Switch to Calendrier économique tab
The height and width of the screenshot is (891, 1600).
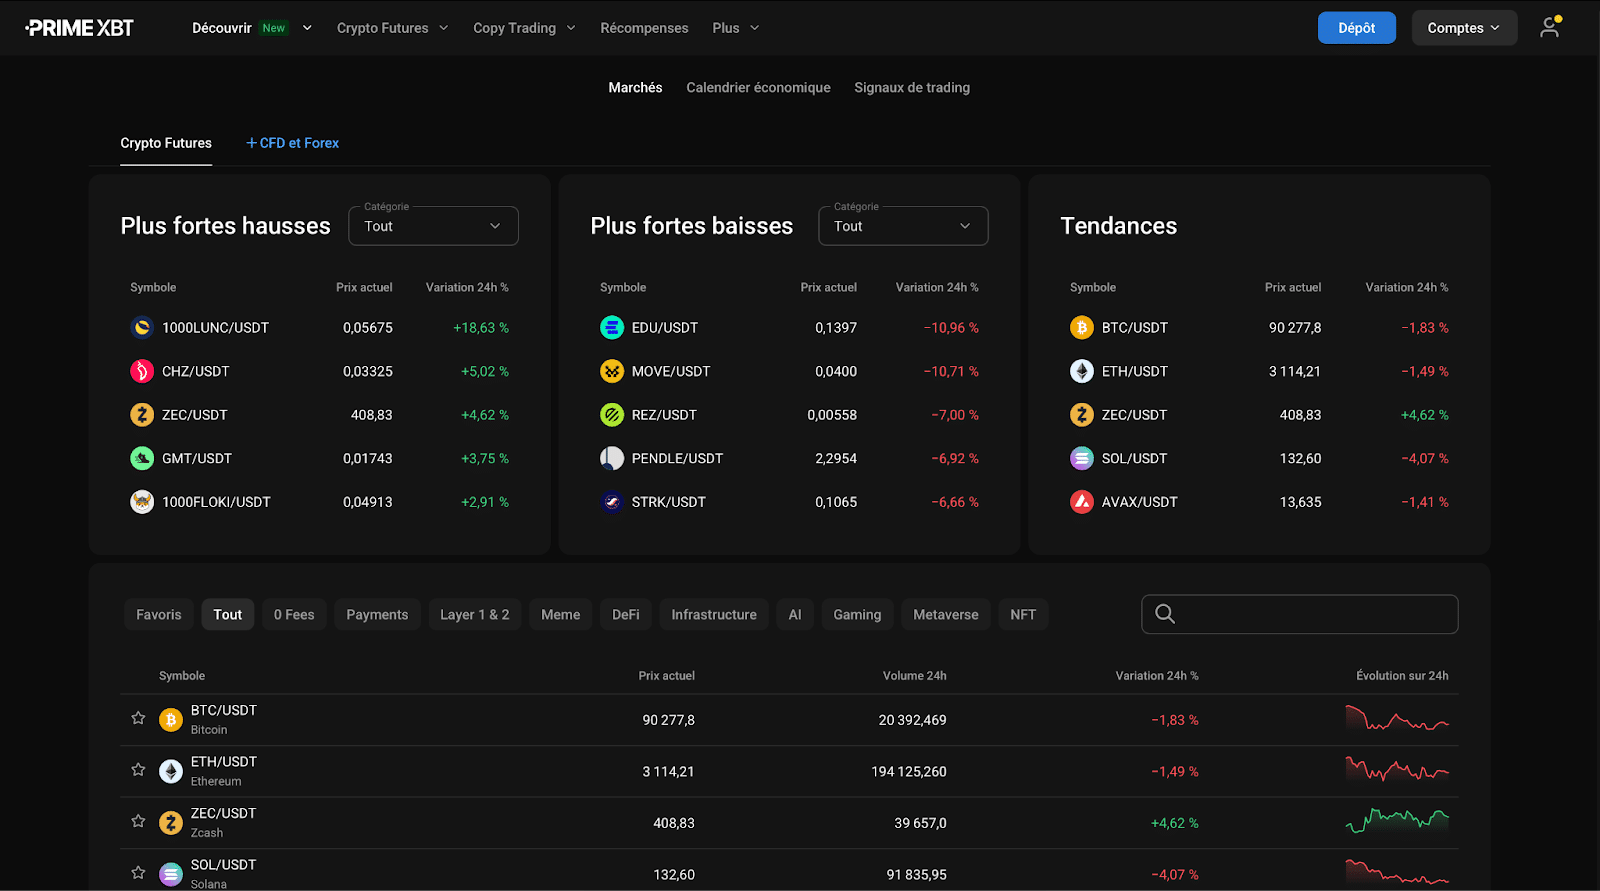click(x=758, y=88)
